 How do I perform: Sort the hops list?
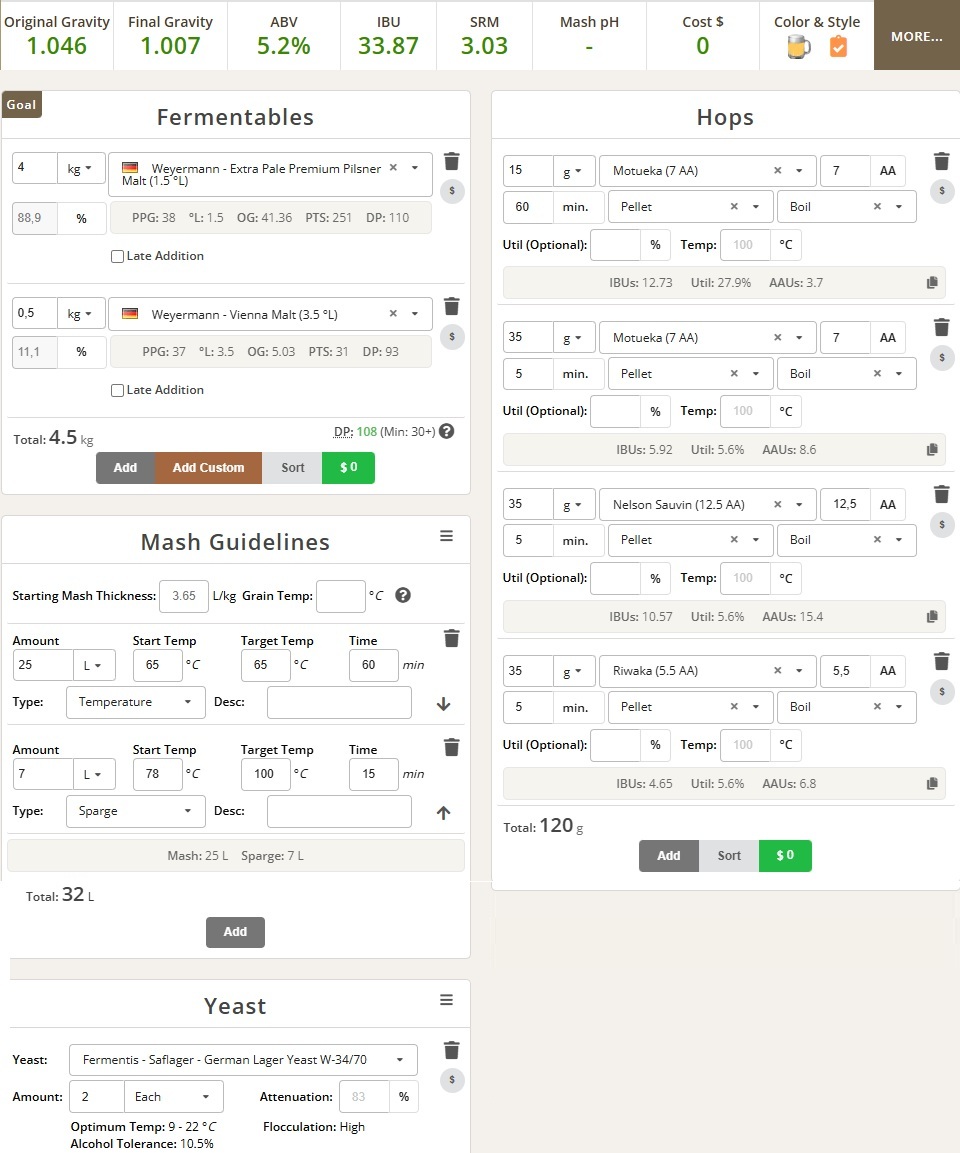coord(728,856)
